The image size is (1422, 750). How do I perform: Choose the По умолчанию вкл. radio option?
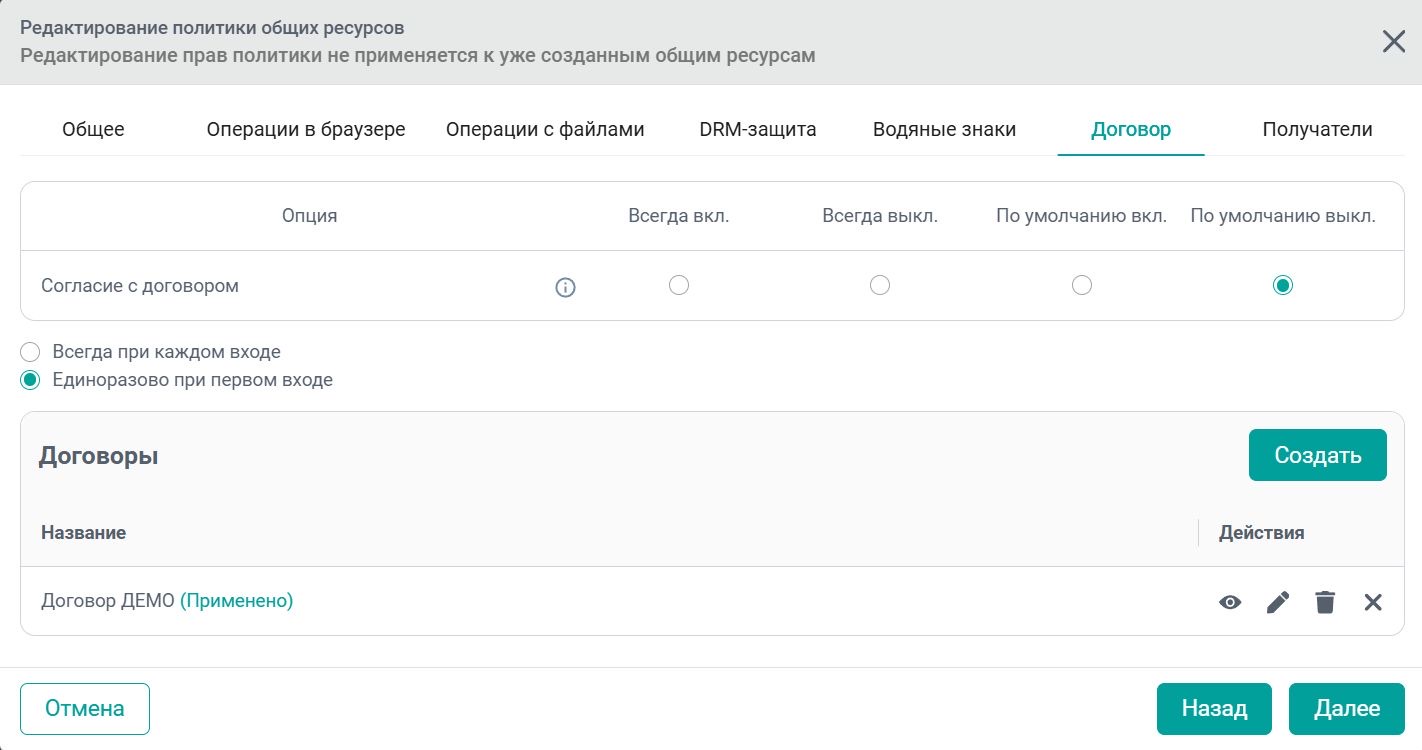[1081, 286]
